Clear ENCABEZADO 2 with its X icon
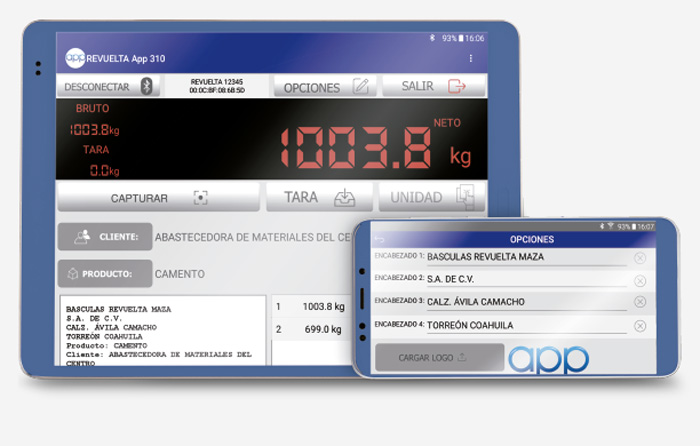Image resolution: width=700 pixels, height=446 pixels. coord(640,281)
